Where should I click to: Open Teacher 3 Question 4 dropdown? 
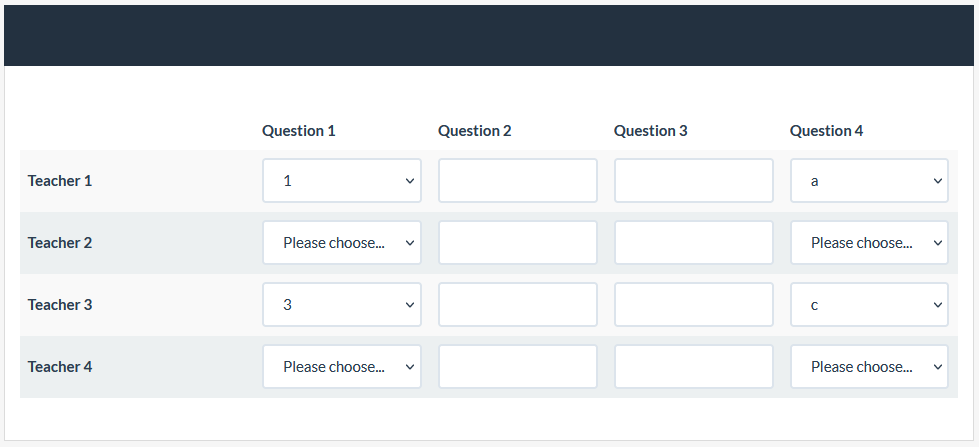(x=869, y=305)
